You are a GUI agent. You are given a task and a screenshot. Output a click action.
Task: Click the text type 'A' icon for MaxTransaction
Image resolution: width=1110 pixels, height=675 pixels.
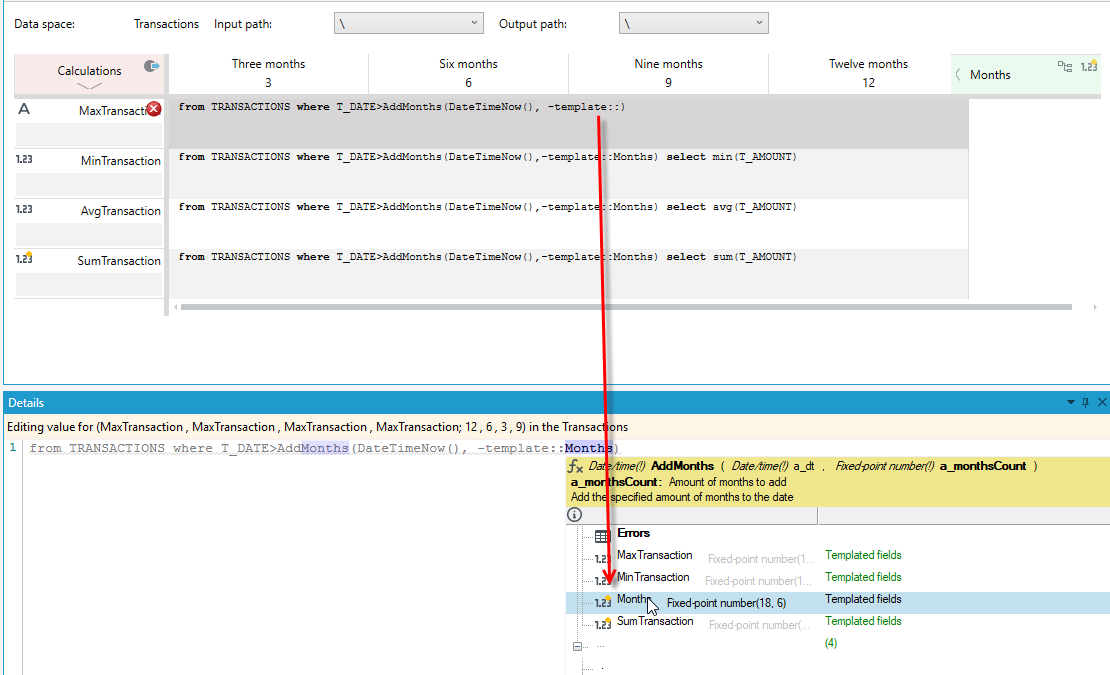24,109
